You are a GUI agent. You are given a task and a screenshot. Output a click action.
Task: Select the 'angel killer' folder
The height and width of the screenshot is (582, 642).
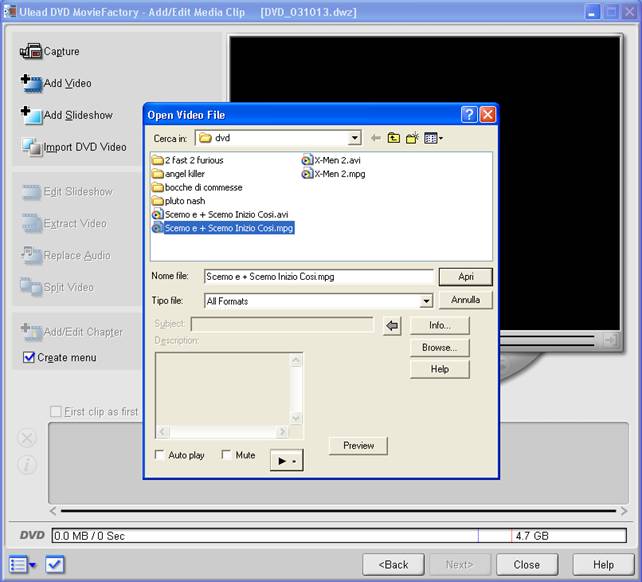click(179, 174)
